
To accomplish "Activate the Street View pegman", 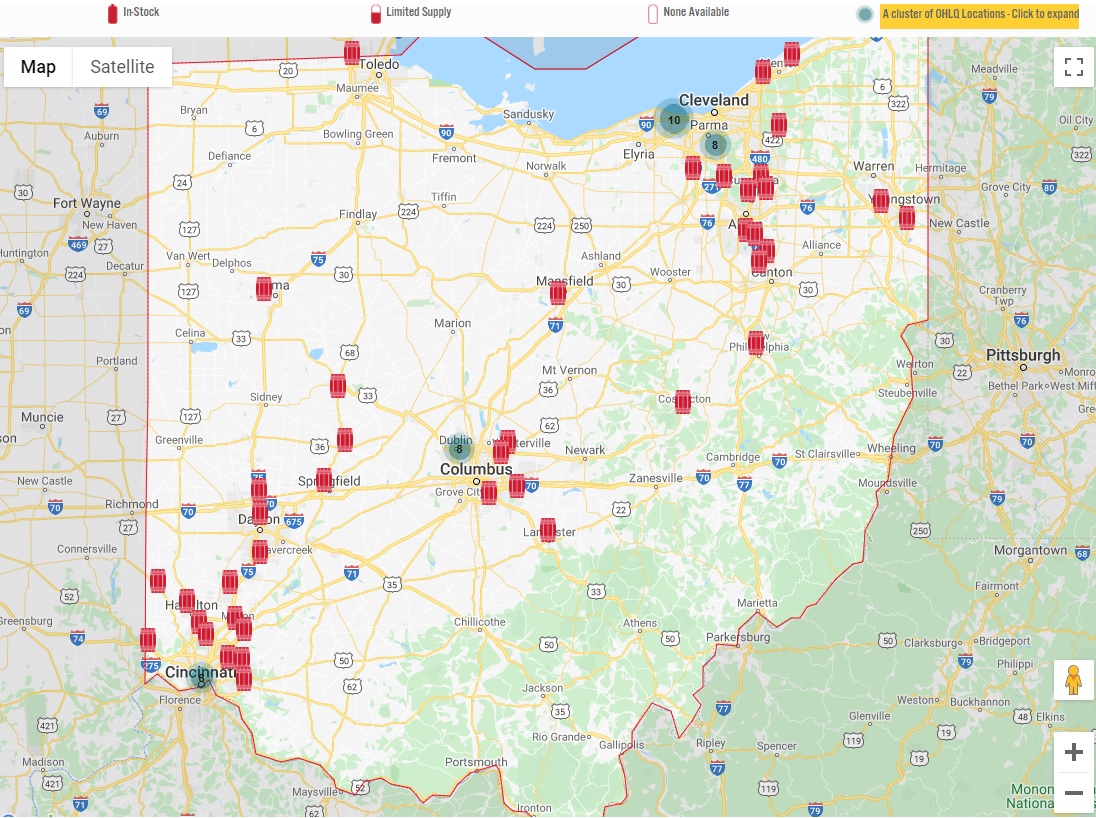I will tap(1073, 680).
